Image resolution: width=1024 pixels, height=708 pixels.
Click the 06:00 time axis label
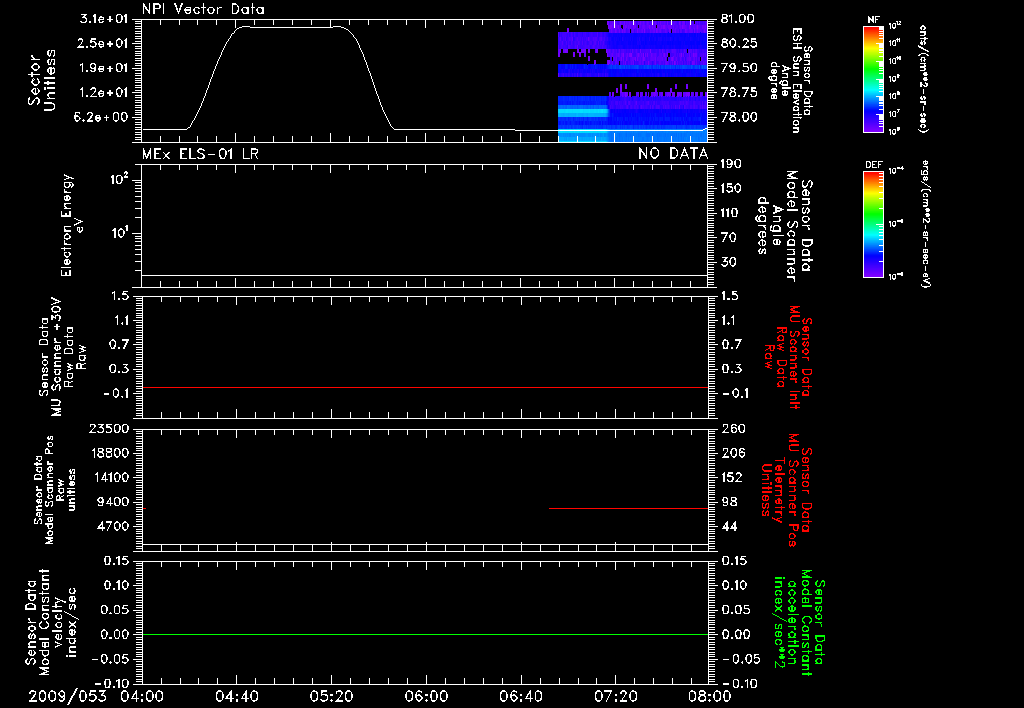(x=426, y=696)
